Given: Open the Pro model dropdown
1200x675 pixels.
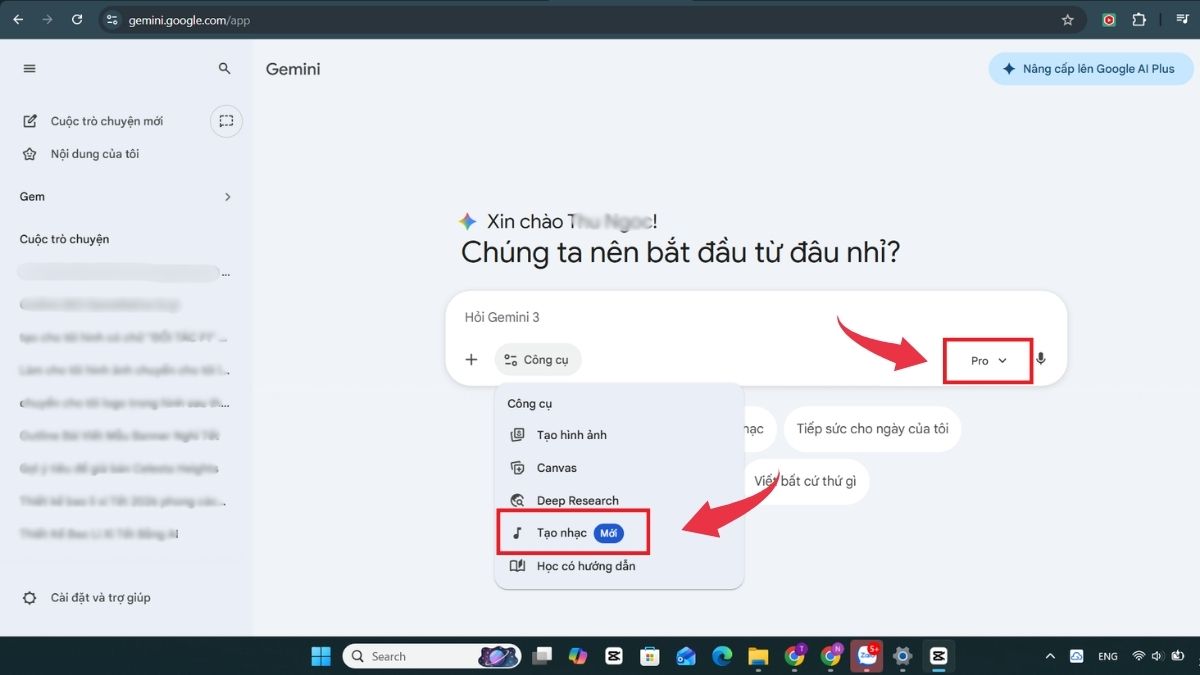Looking at the screenshot, I should pos(986,360).
